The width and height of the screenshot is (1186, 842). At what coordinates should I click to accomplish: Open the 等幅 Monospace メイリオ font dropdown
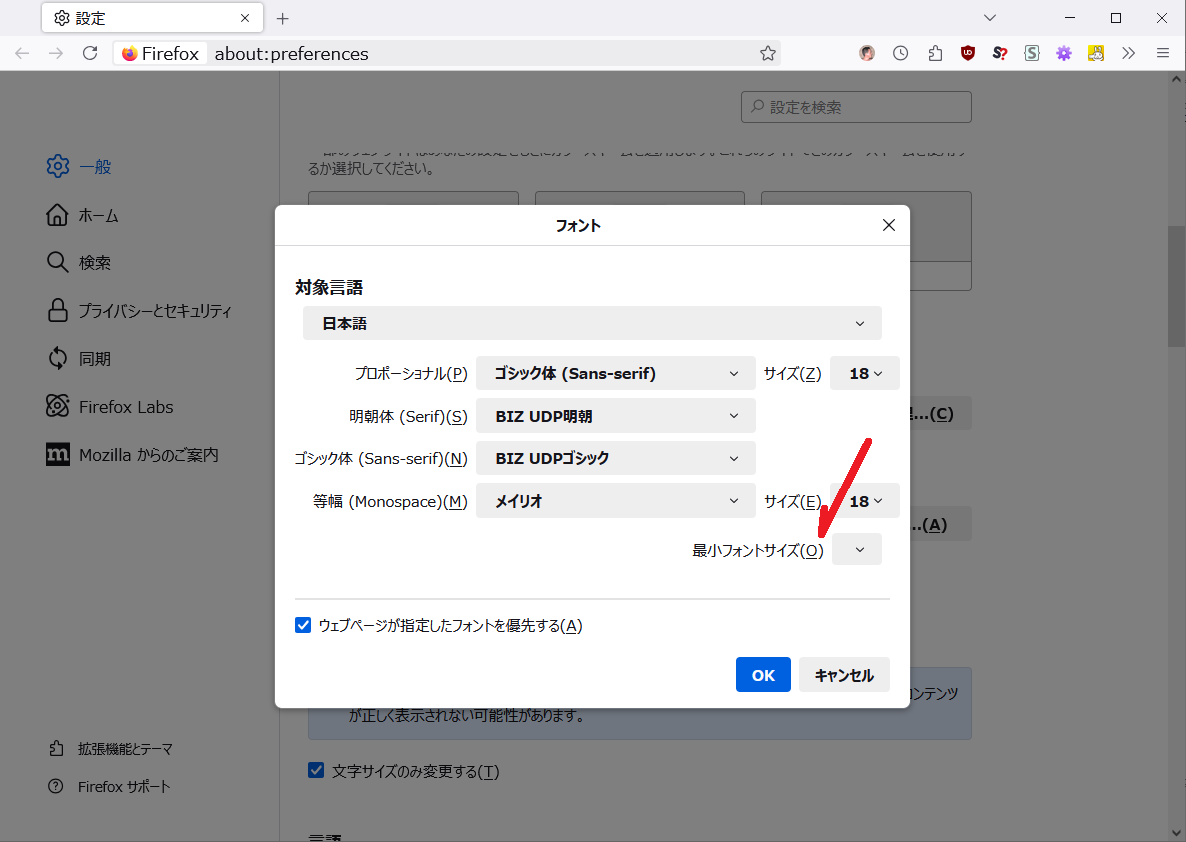(615, 502)
